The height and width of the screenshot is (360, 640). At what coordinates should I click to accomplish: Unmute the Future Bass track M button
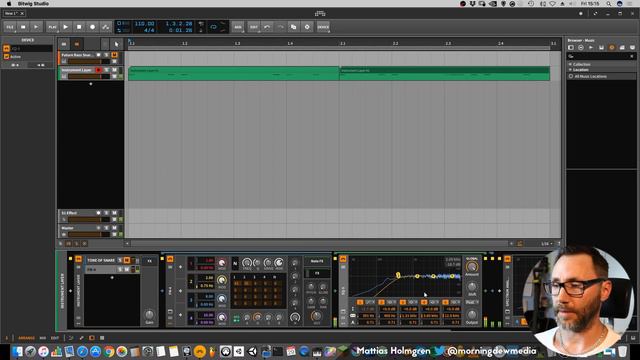pos(114,55)
